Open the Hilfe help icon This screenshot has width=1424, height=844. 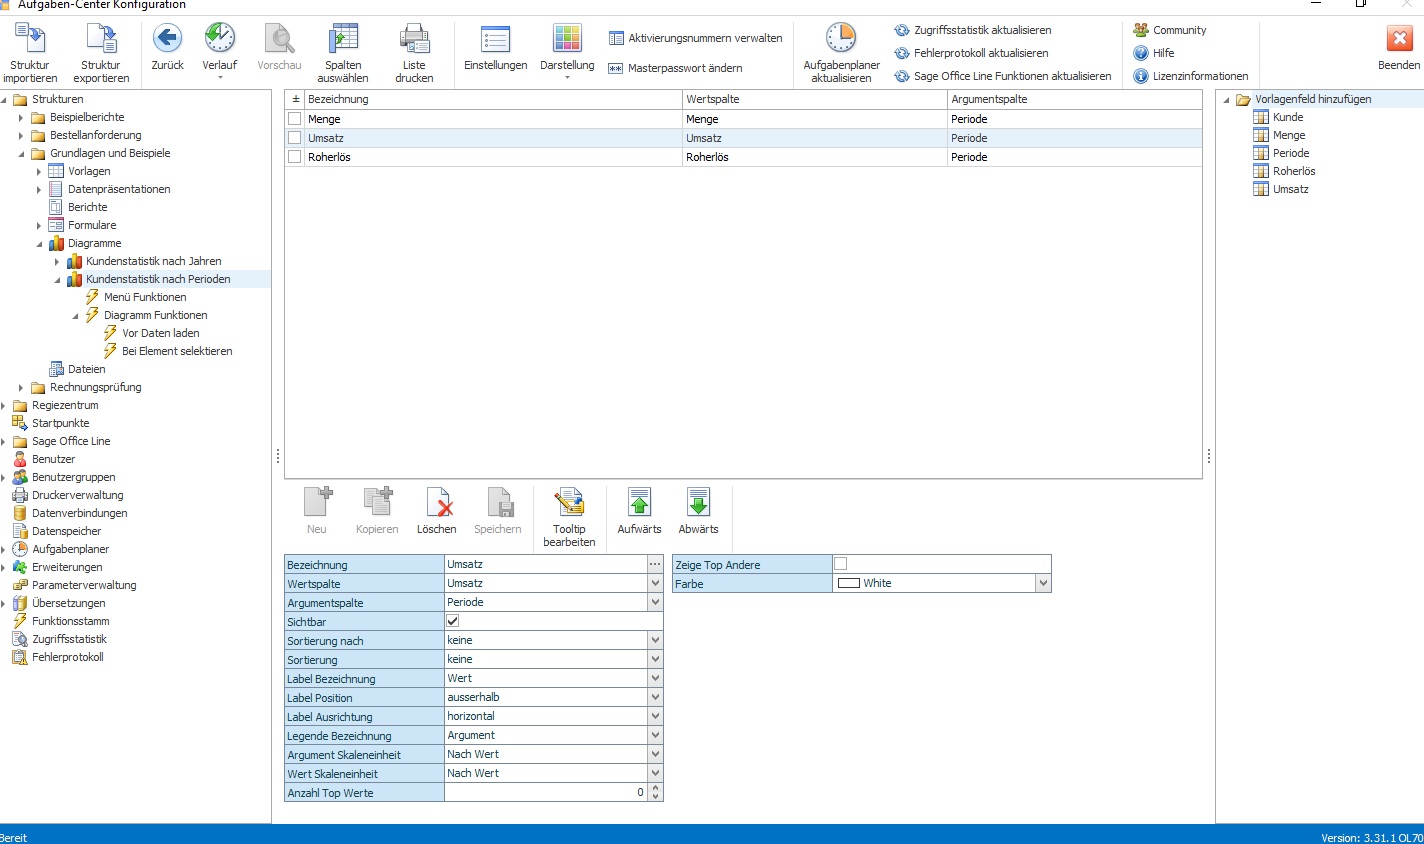1140,53
